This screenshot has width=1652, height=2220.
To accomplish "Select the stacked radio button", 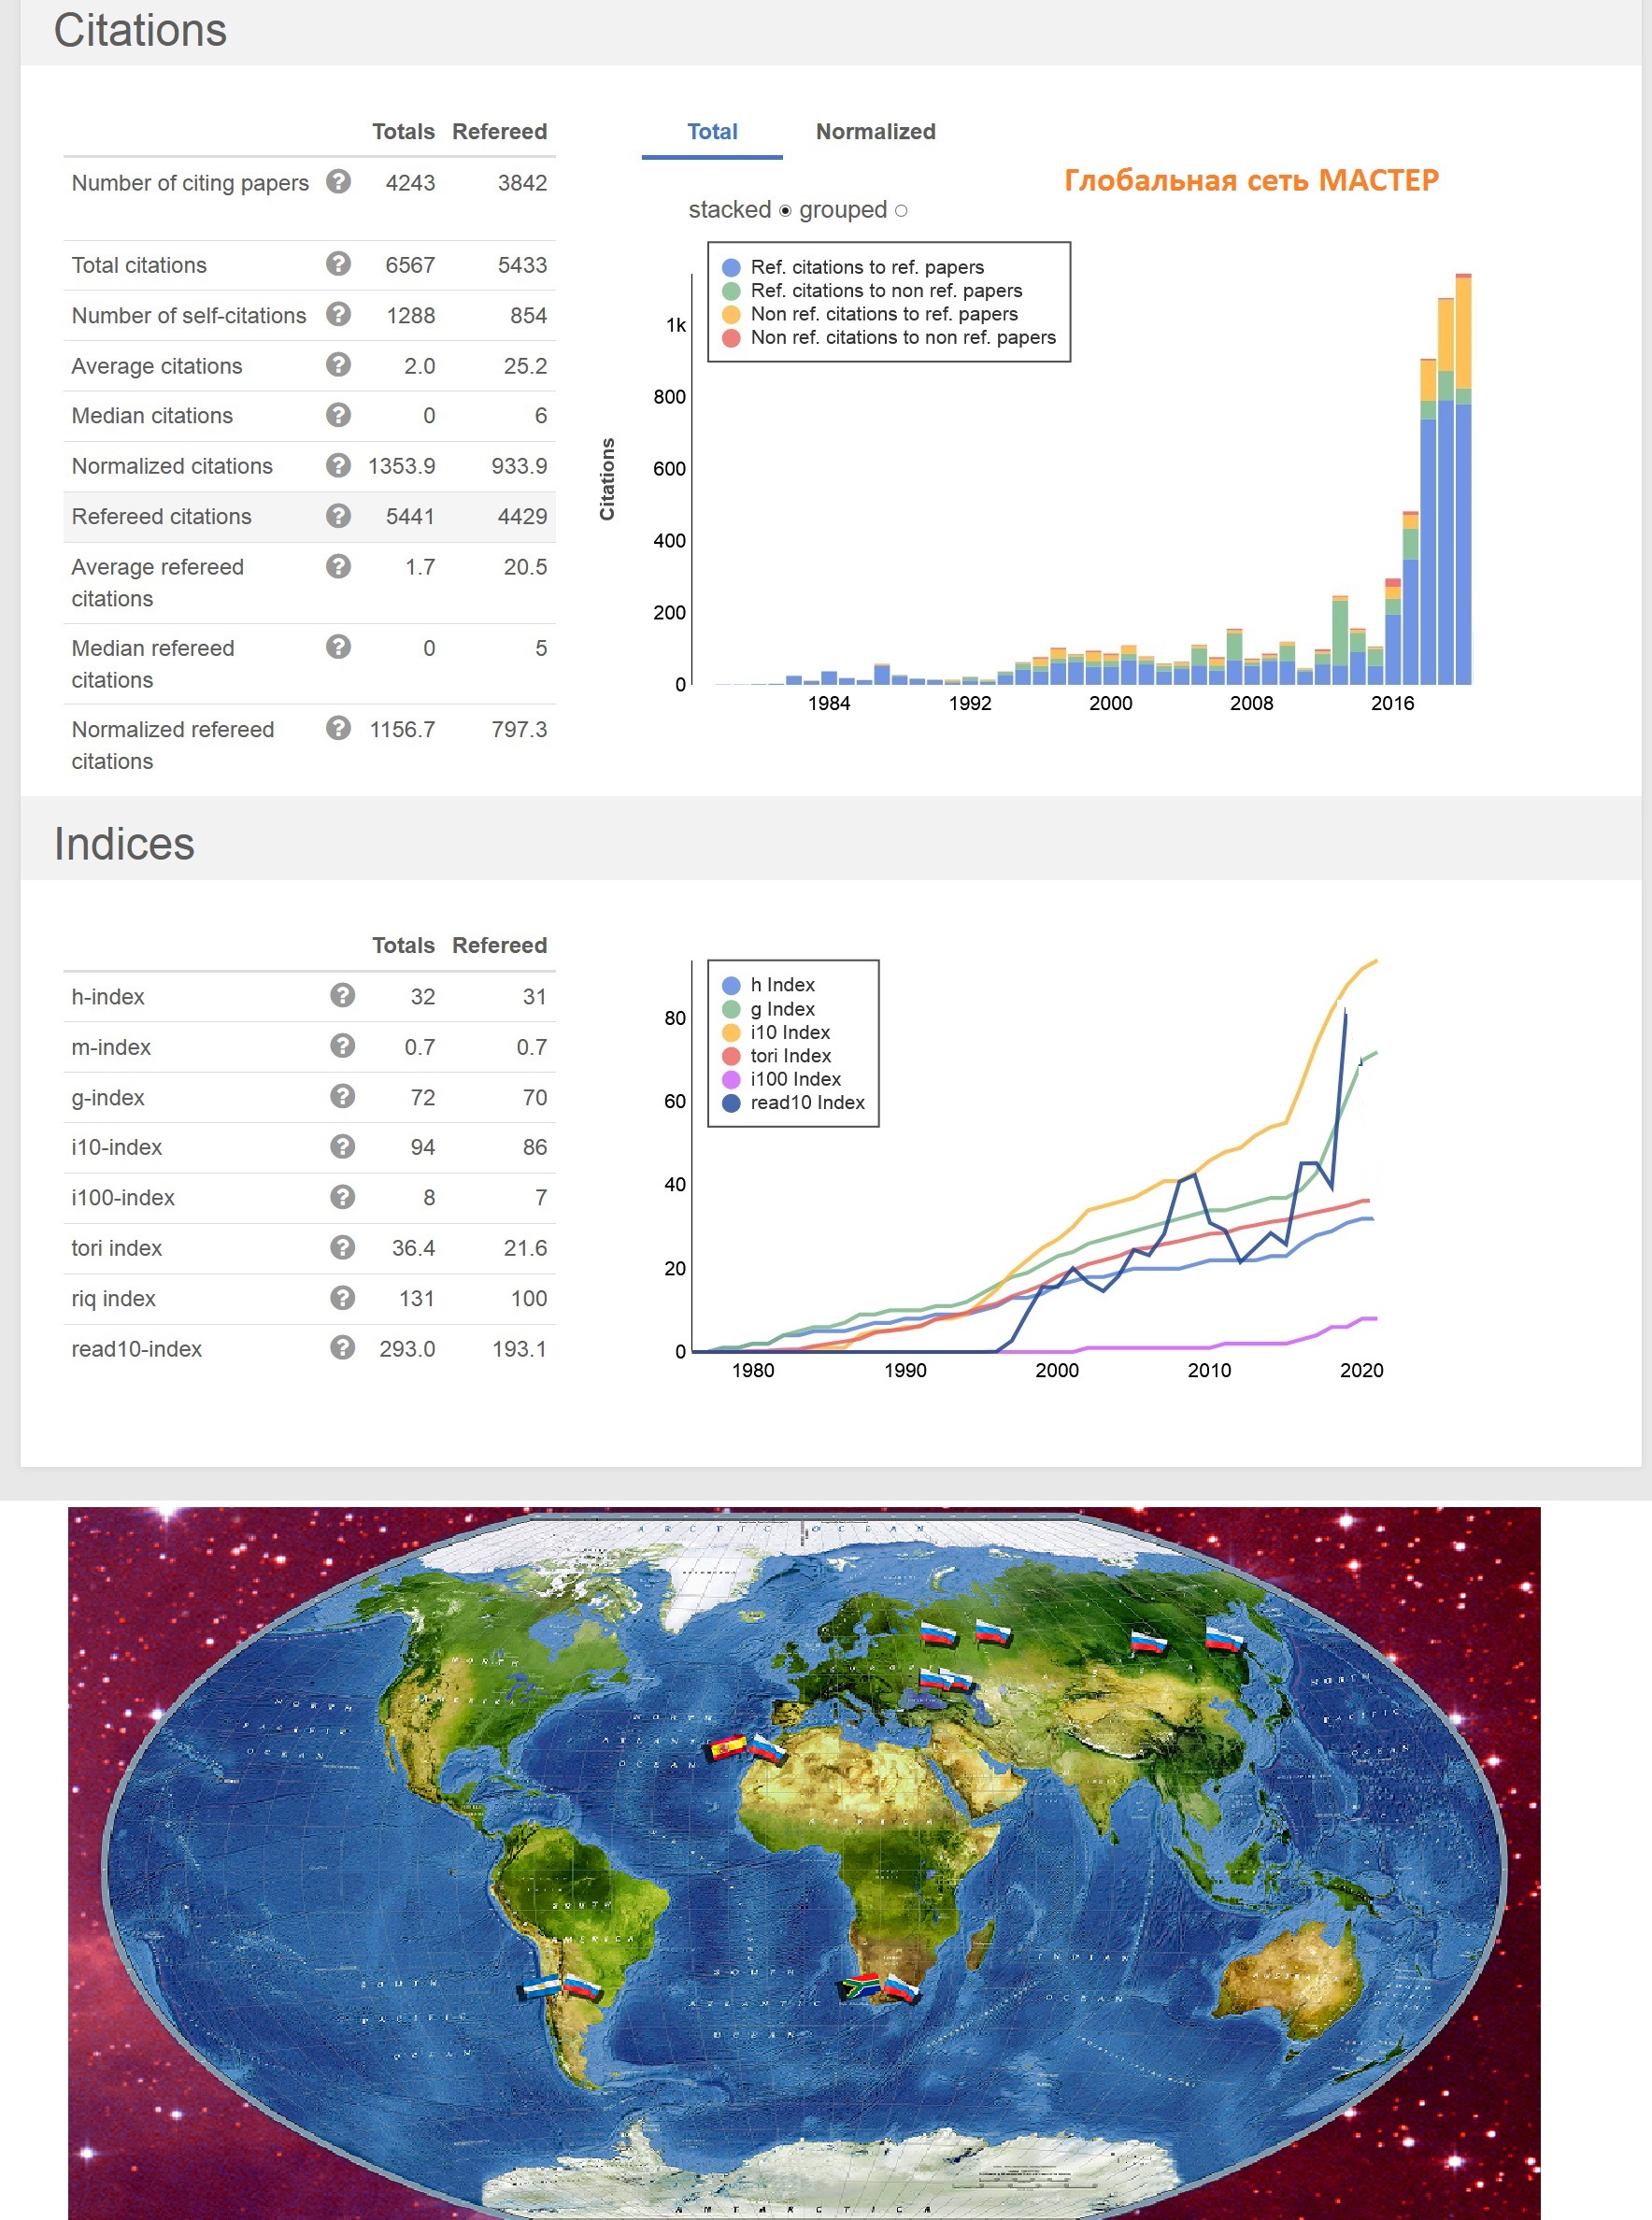I will click(x=785, y=211).
